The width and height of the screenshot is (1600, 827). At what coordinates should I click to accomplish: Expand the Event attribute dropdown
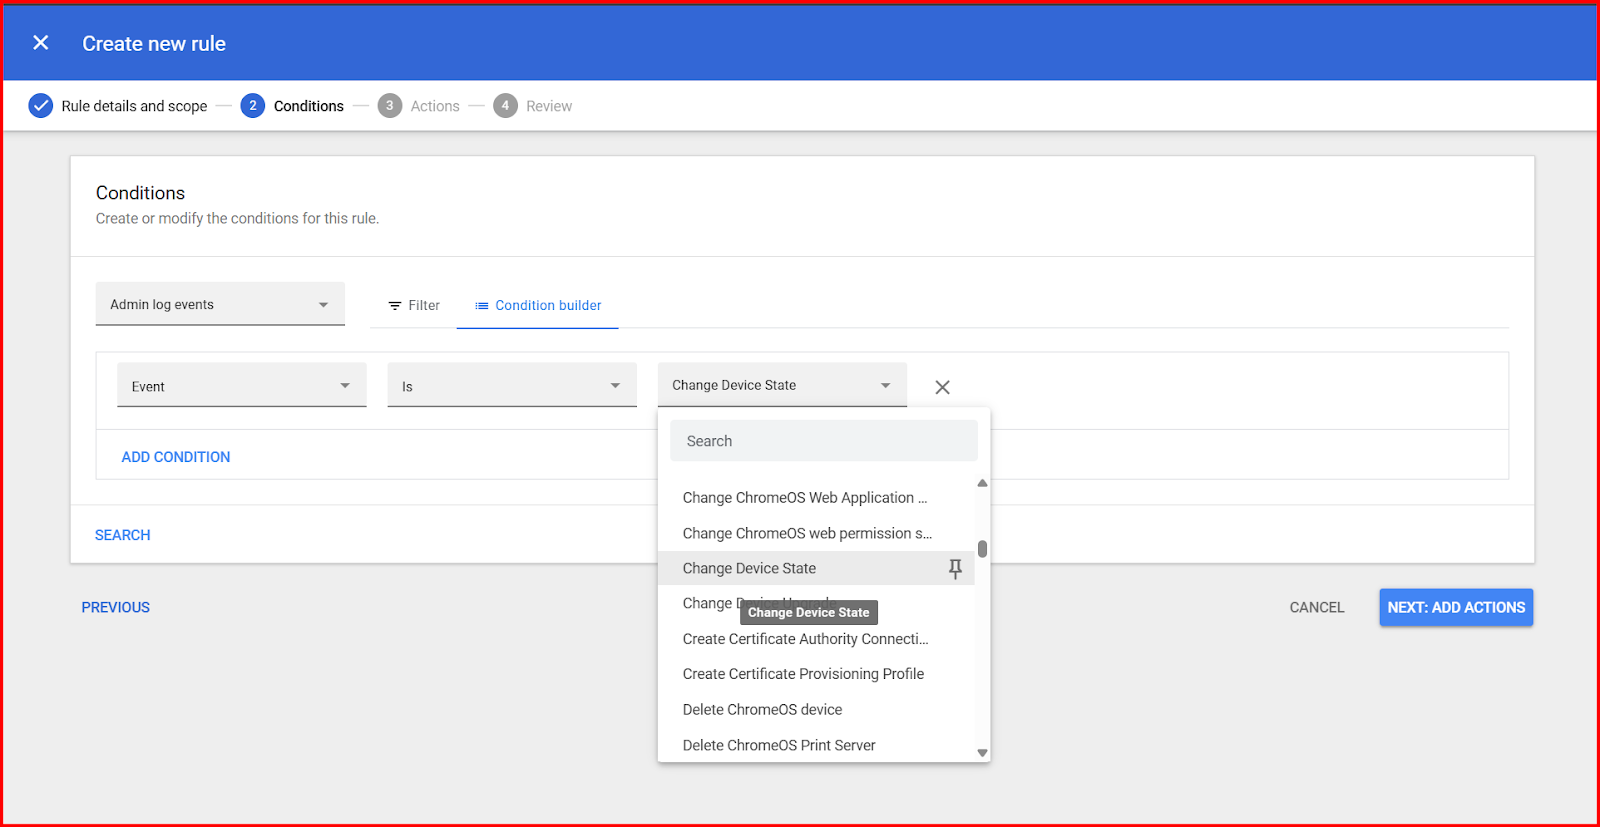pos(241,386)
